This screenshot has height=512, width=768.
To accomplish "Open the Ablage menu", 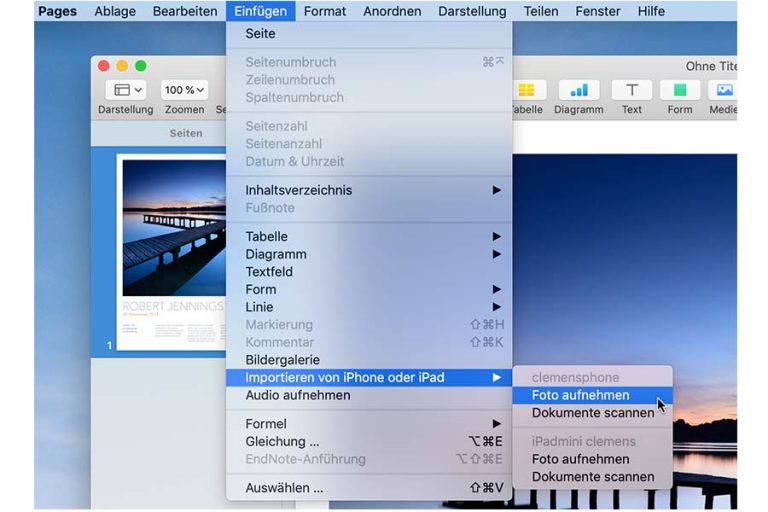I will [x=115, y=11].
